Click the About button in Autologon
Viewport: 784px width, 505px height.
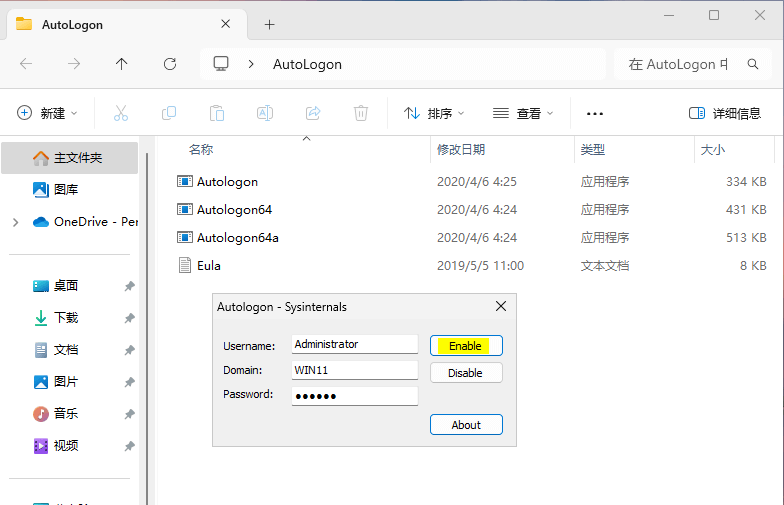click(466, 425)
